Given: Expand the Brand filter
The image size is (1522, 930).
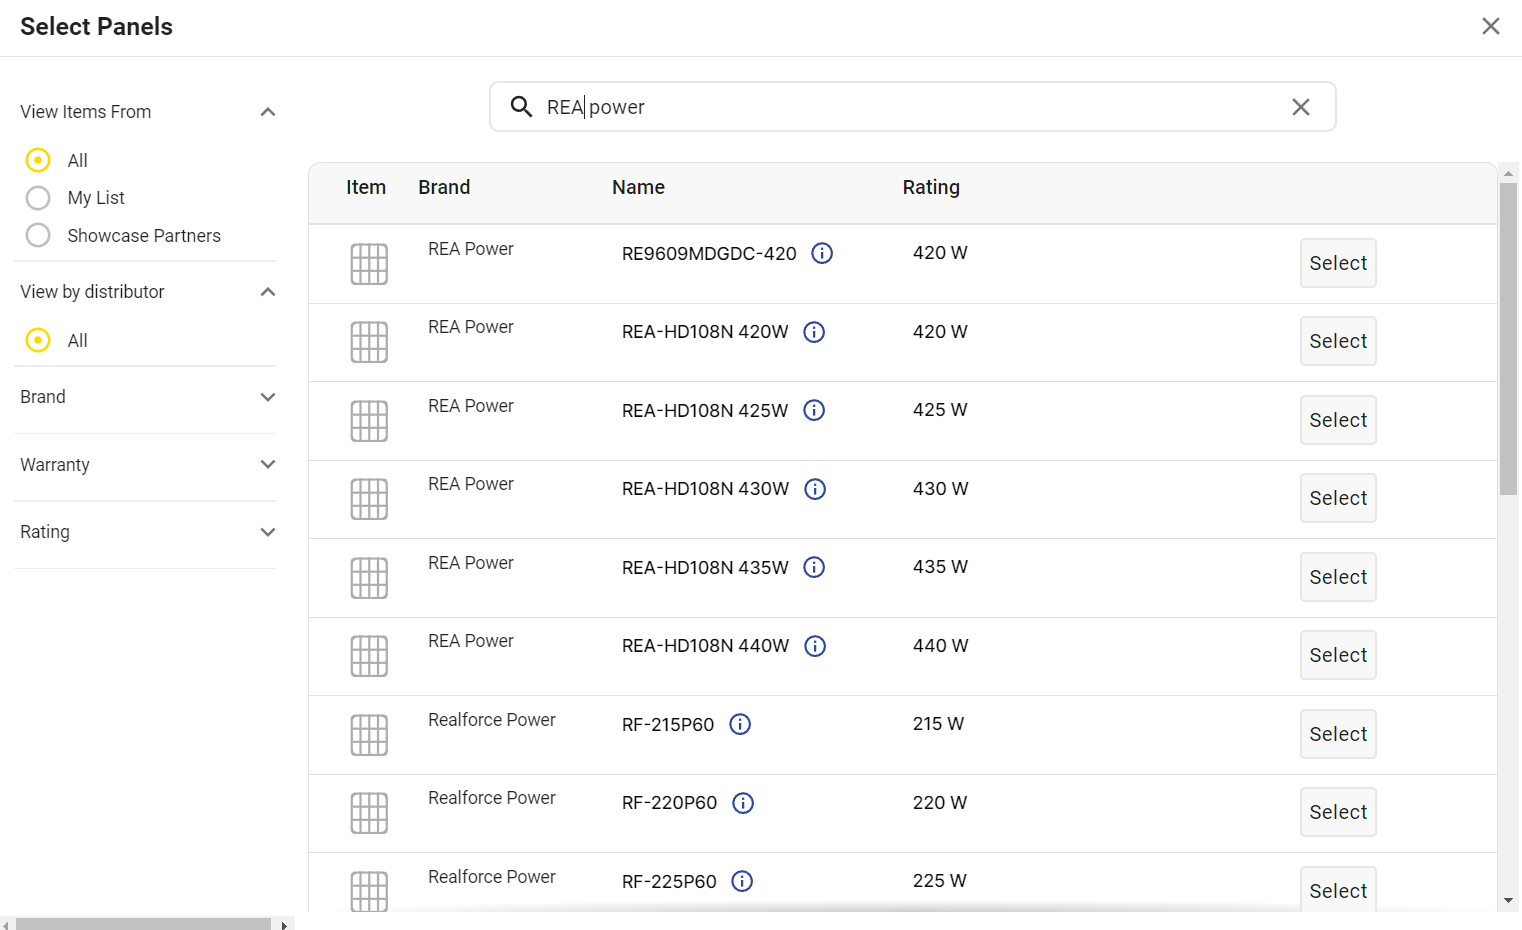Looking at the screenshot, I should point(267,397).
